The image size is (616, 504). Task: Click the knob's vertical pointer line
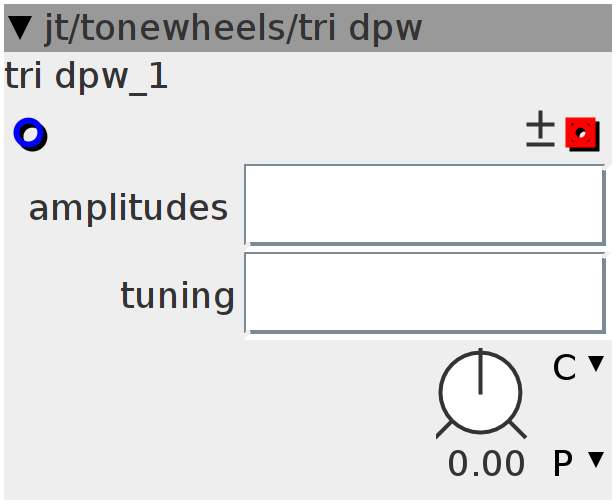(x=480, y=371)
